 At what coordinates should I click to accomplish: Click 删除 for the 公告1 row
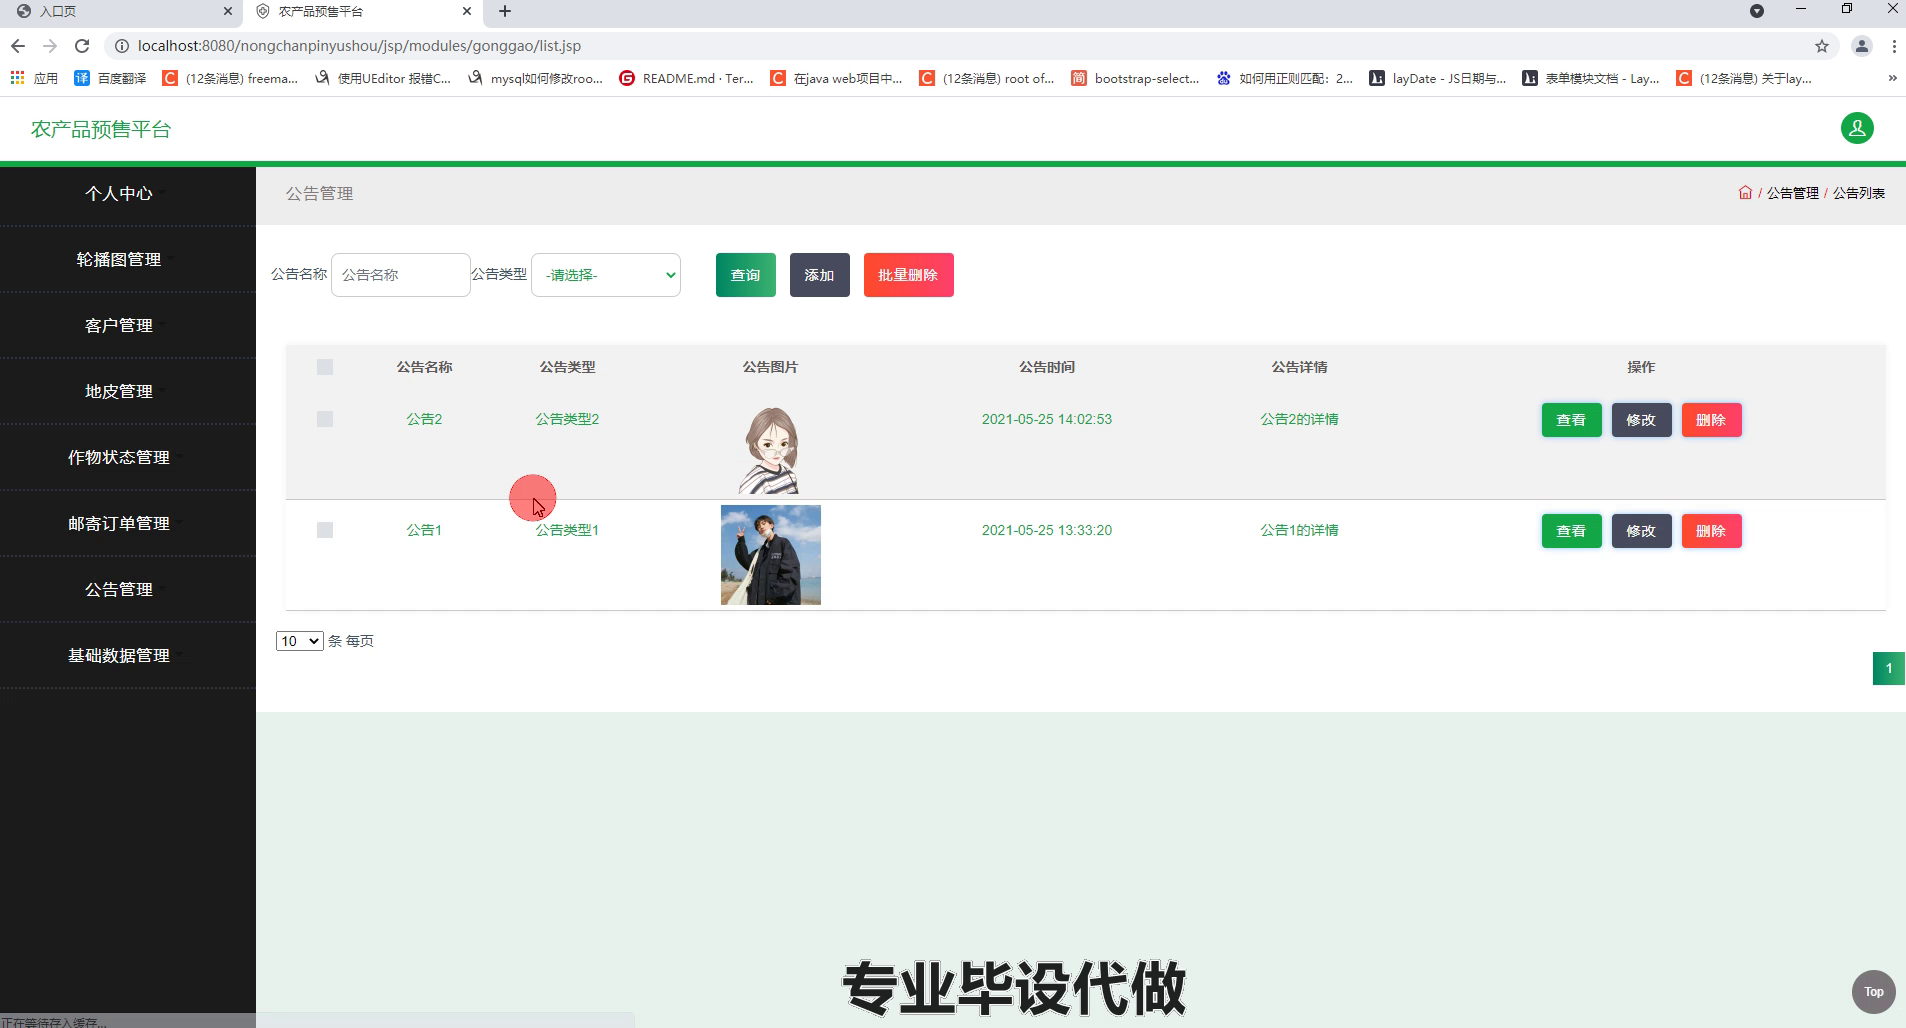[1711, 531]
